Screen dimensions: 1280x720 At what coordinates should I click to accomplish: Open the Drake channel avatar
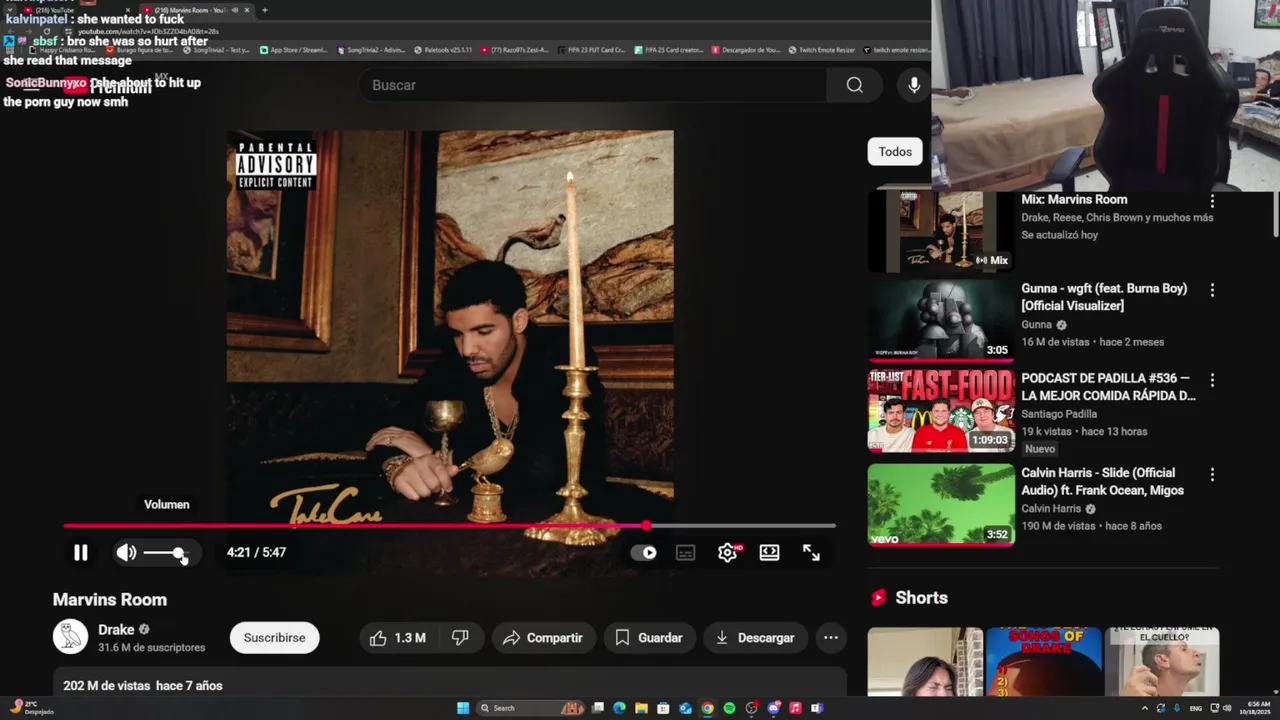click(x=70, y=637)
